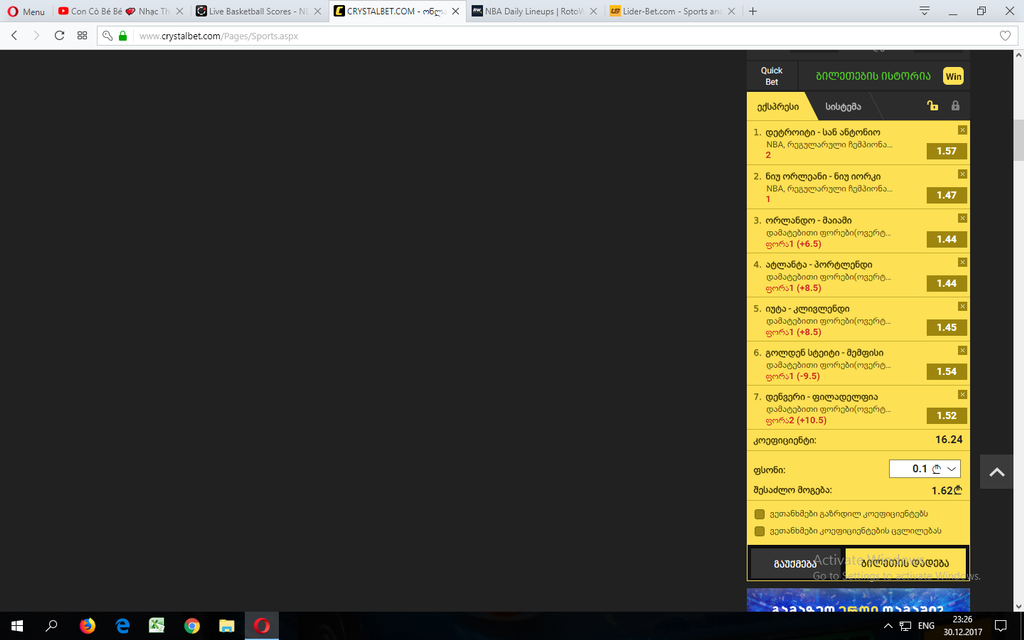Open File Explorer from taskbar
This screenshot has width=1024, height=640.
pos(227,626)
